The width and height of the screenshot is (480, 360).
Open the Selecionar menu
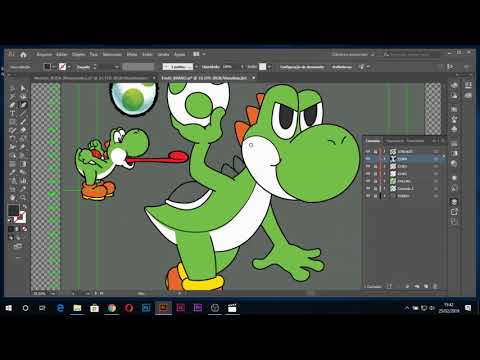(112, 54)
